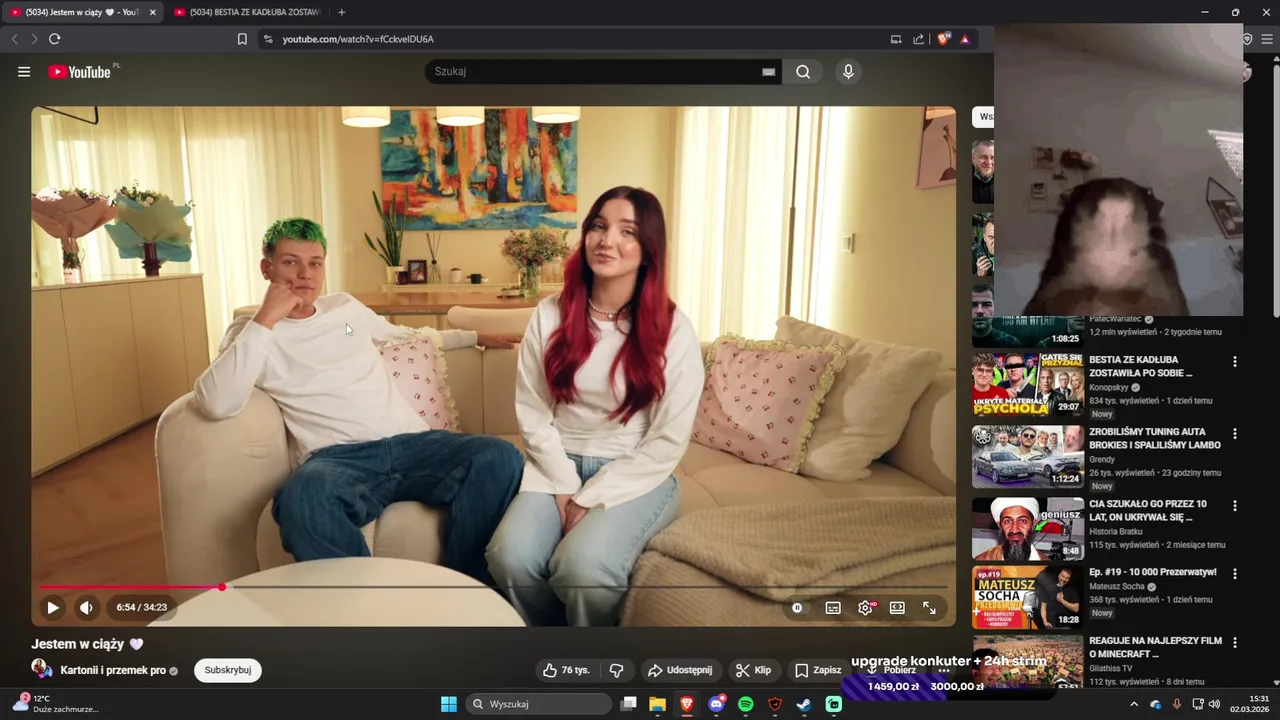
Task: Enter fullscreen mode
Action: [x=929, y=607]
